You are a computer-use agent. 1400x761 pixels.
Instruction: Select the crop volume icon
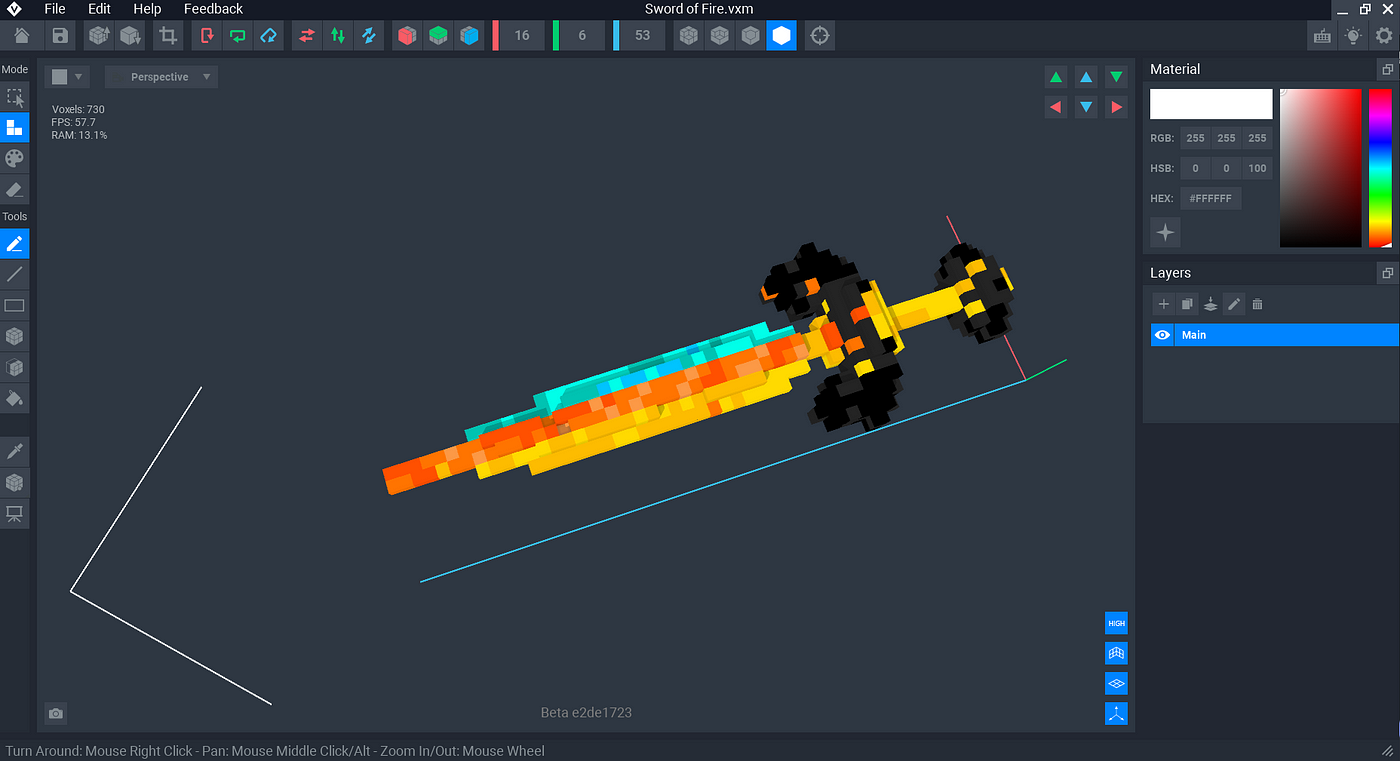[168, 36]
